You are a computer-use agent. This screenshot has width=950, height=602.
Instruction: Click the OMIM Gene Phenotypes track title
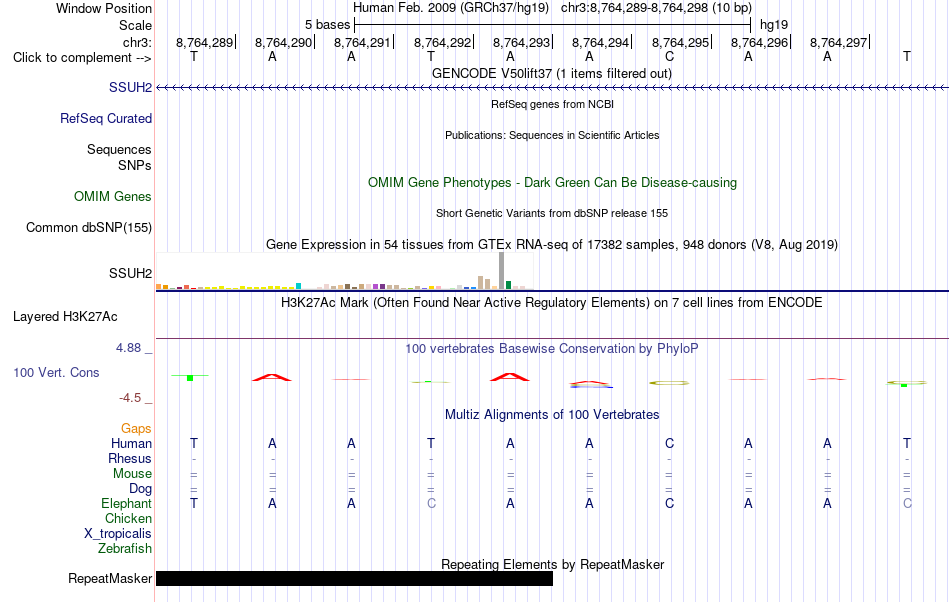click(x=552, y=183)
